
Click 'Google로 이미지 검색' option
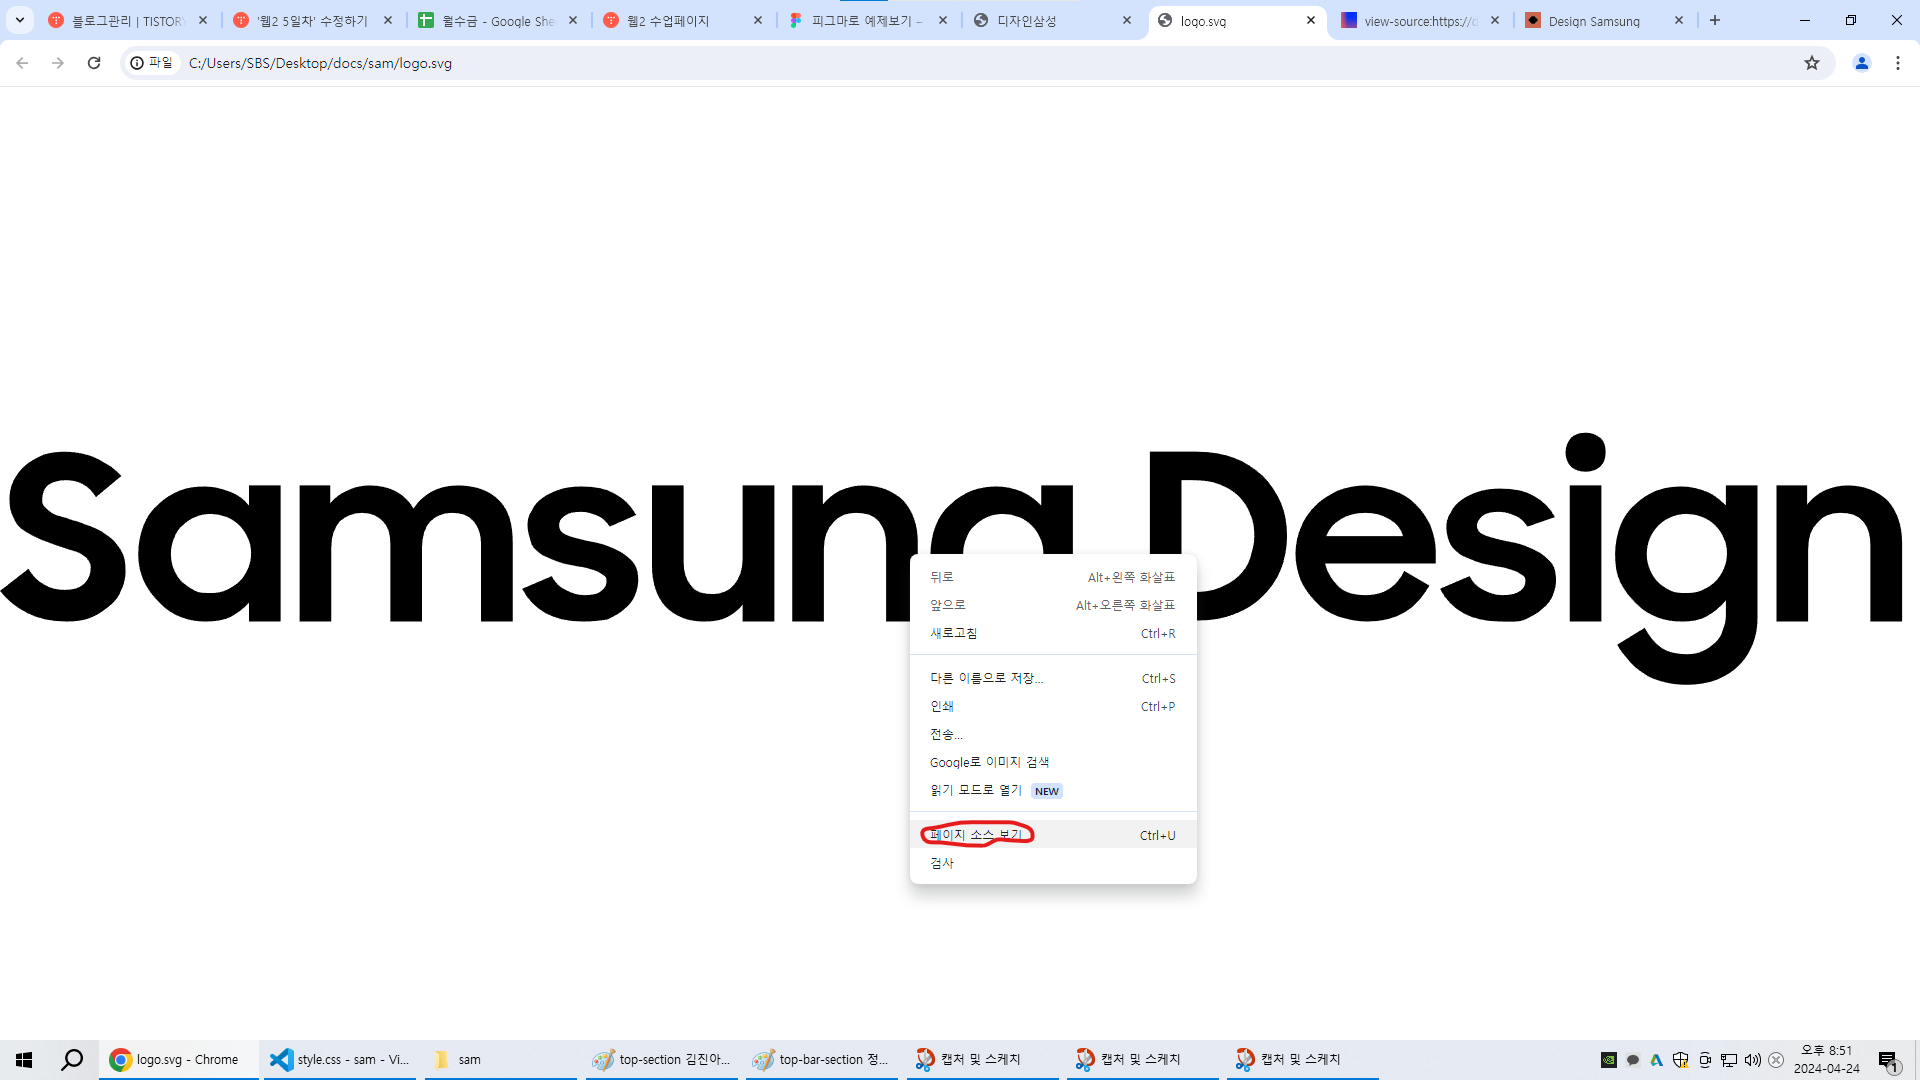click(989, 762)
